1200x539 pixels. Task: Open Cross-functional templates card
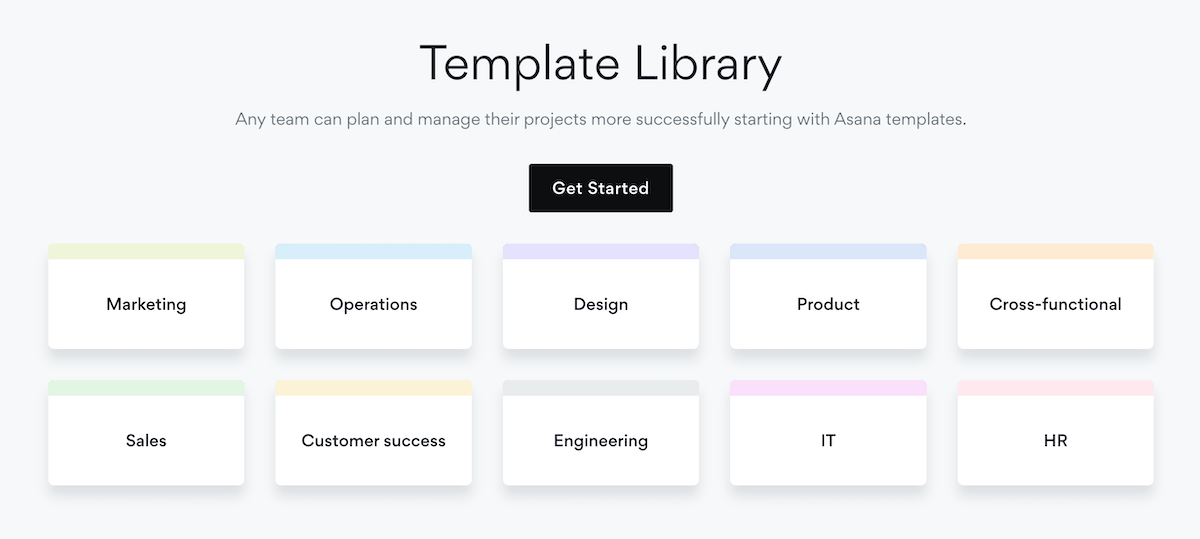[1055, 304]
